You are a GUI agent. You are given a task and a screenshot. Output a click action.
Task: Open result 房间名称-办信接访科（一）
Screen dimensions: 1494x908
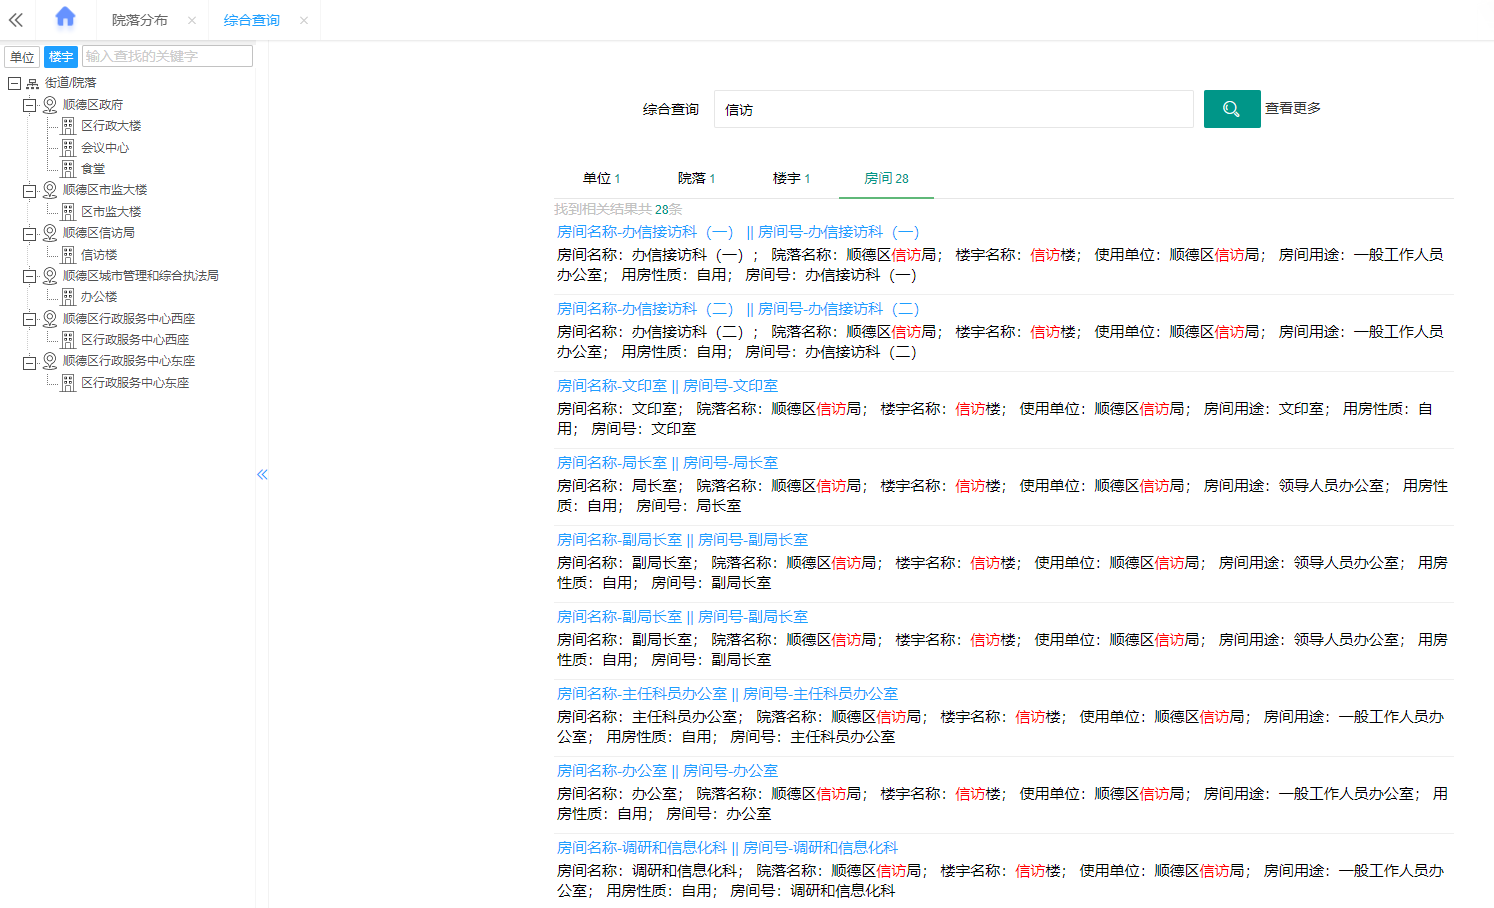[738, 232]
